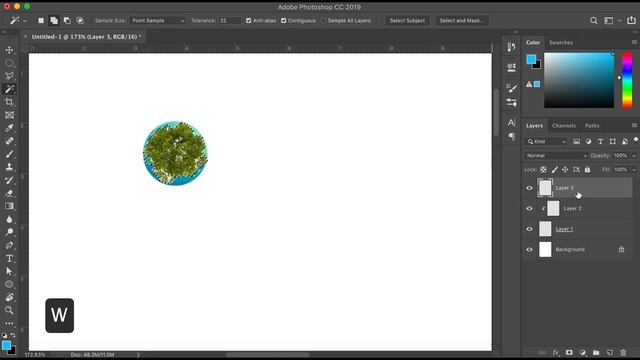Click the Select Subject button
The width and height of the screenshot is (640, 360).
coord(407,20)
